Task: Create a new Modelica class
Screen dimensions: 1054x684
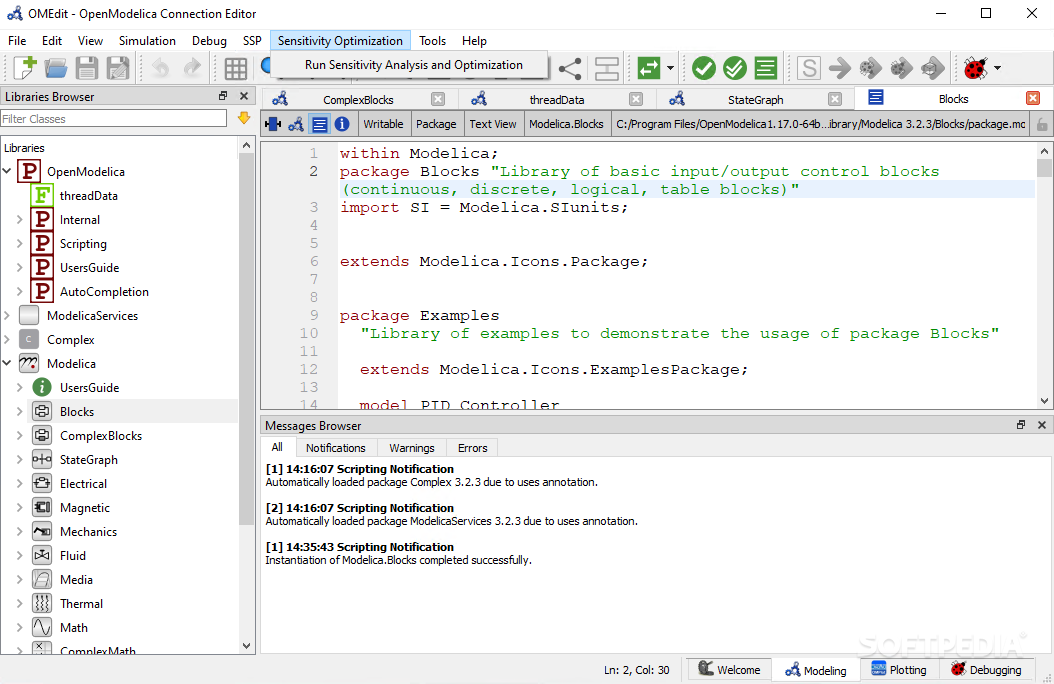Action: [x=24, y=68]
